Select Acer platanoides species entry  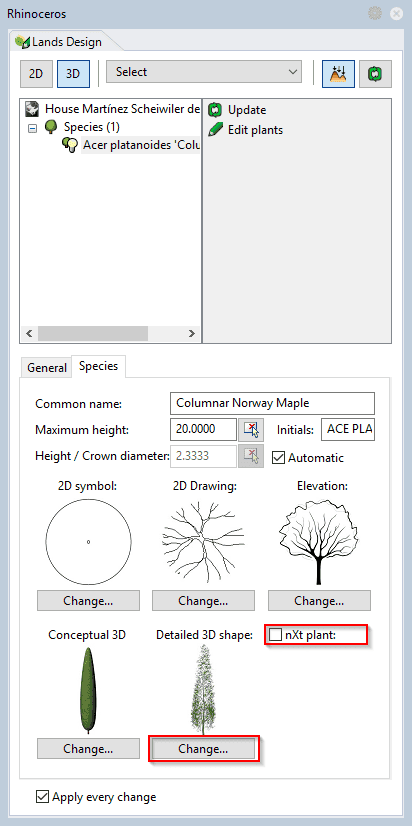coord(140,145)
